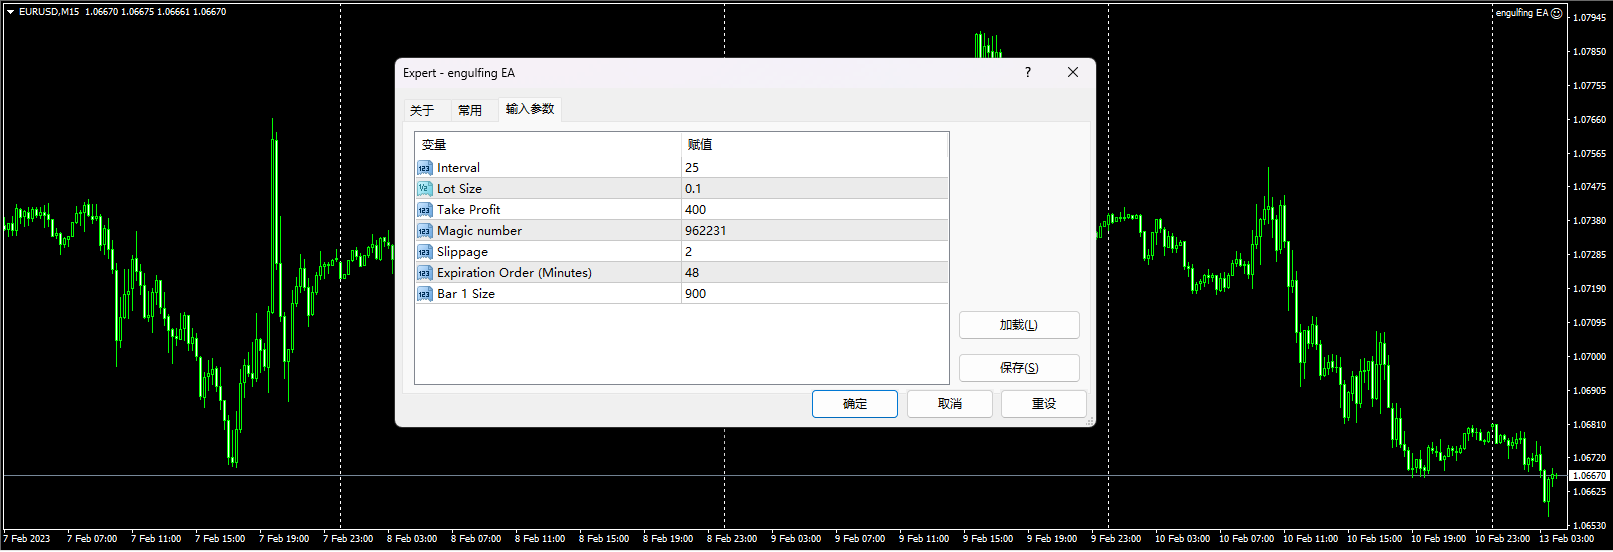
Task: Click the 赋值 column header
Action: (x=700, y=145)
